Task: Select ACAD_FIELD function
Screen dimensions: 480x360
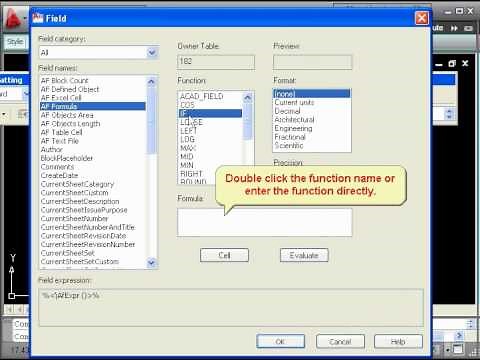Action: coord(202,96)
